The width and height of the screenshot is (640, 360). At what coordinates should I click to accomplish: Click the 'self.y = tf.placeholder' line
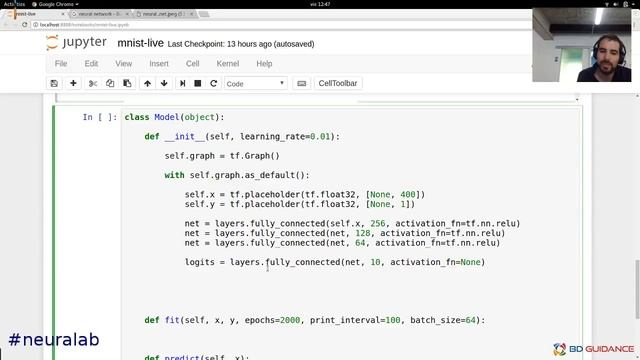coord(300,204)
